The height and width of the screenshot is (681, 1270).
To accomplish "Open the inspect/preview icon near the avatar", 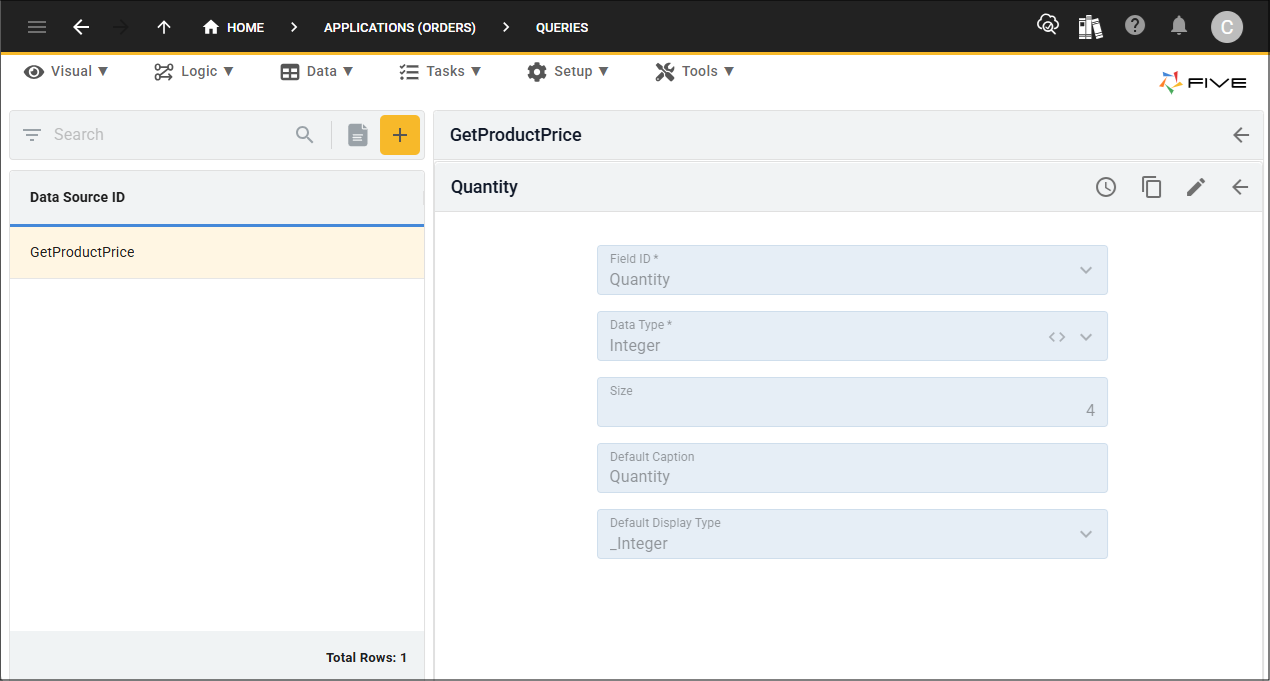I will click(x=1048, y=27).
